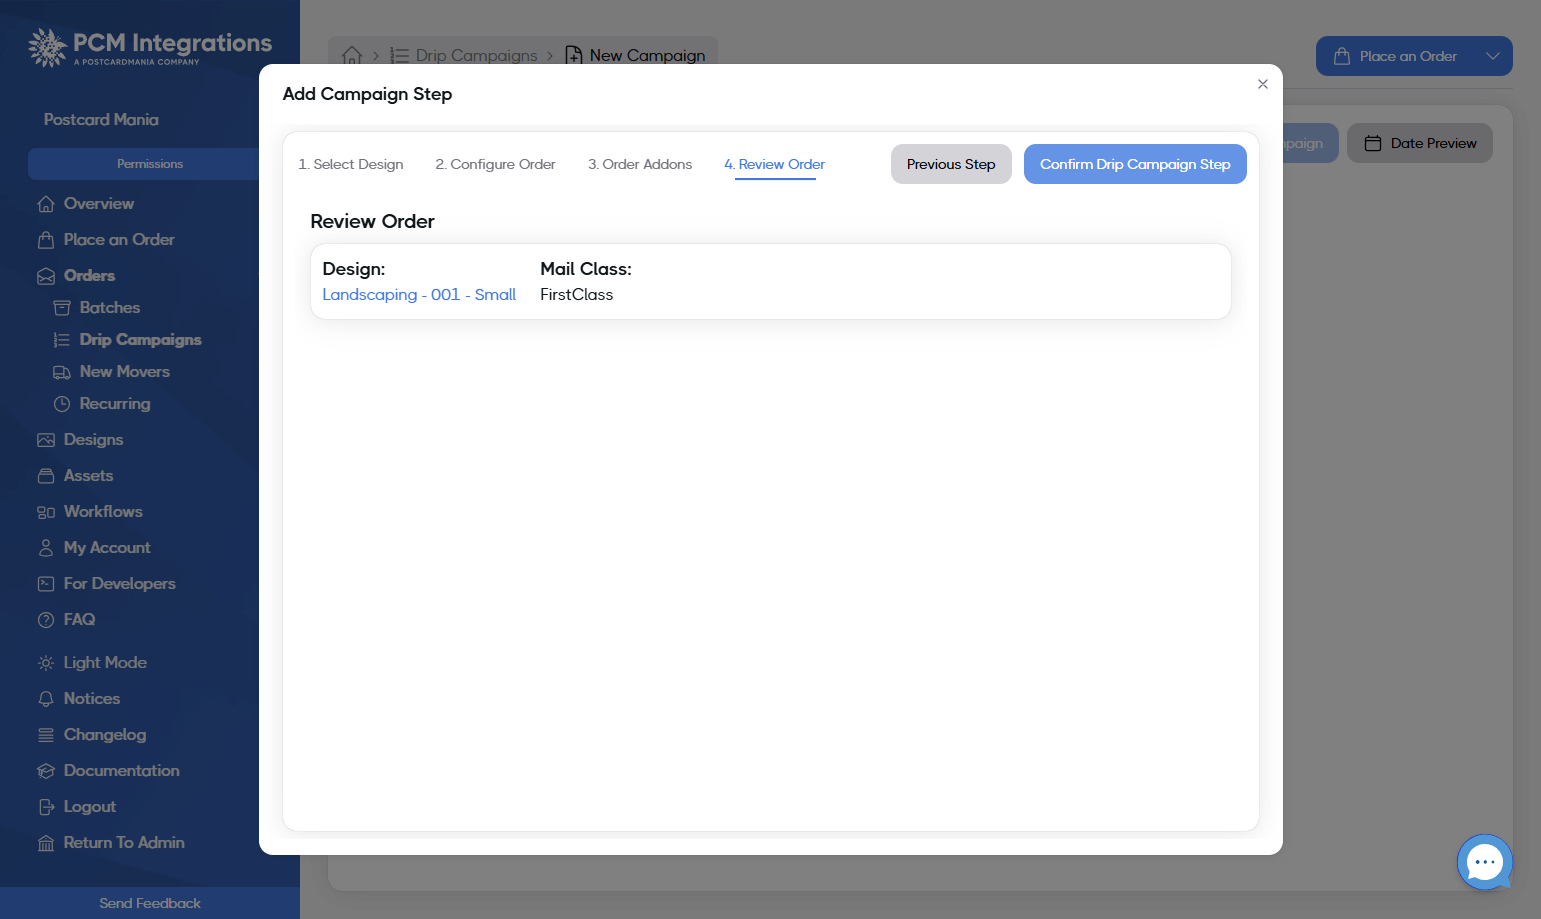This screenshot has height=919, width=1541.
Task: Click the New Movers truck icon
Action: (x=62, y=372)
